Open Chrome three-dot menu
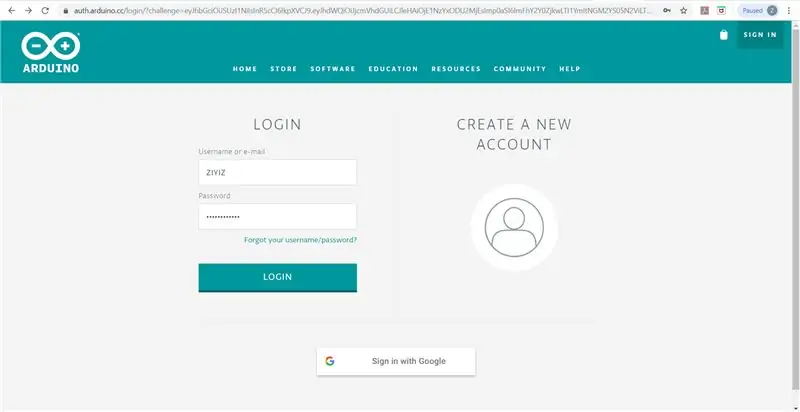 pos(789,10)
